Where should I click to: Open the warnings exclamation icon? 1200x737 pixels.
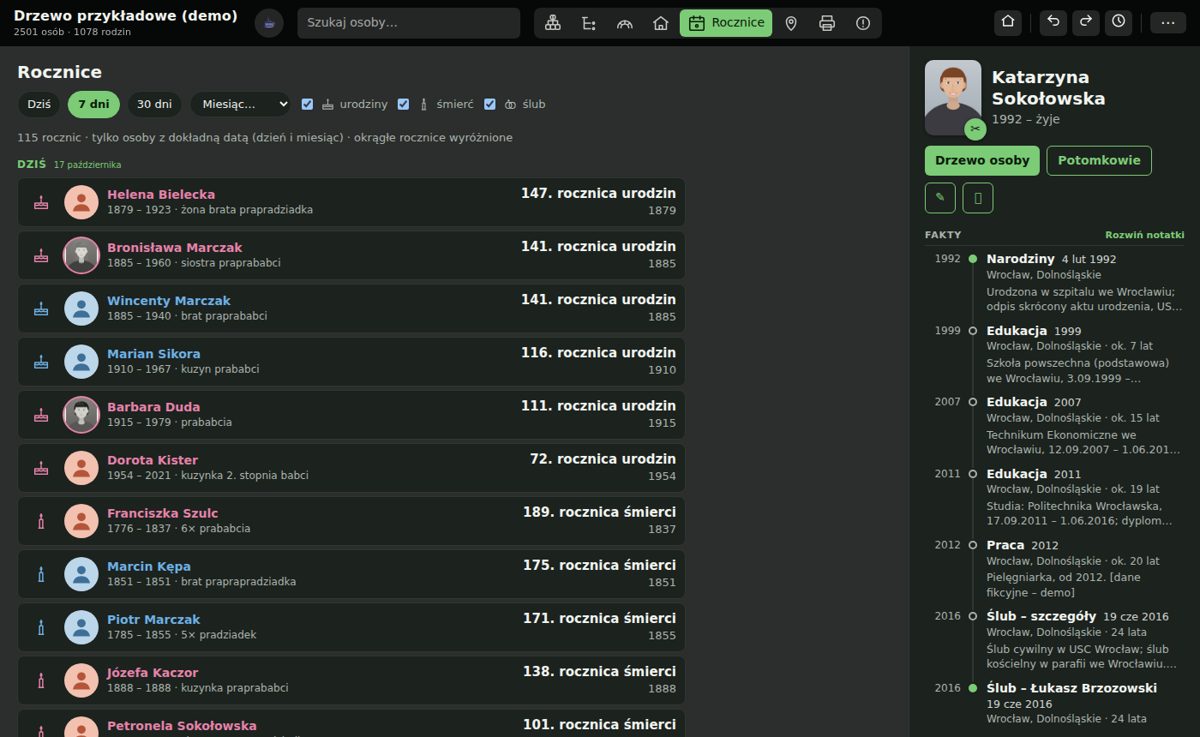(x=863, y=23)
